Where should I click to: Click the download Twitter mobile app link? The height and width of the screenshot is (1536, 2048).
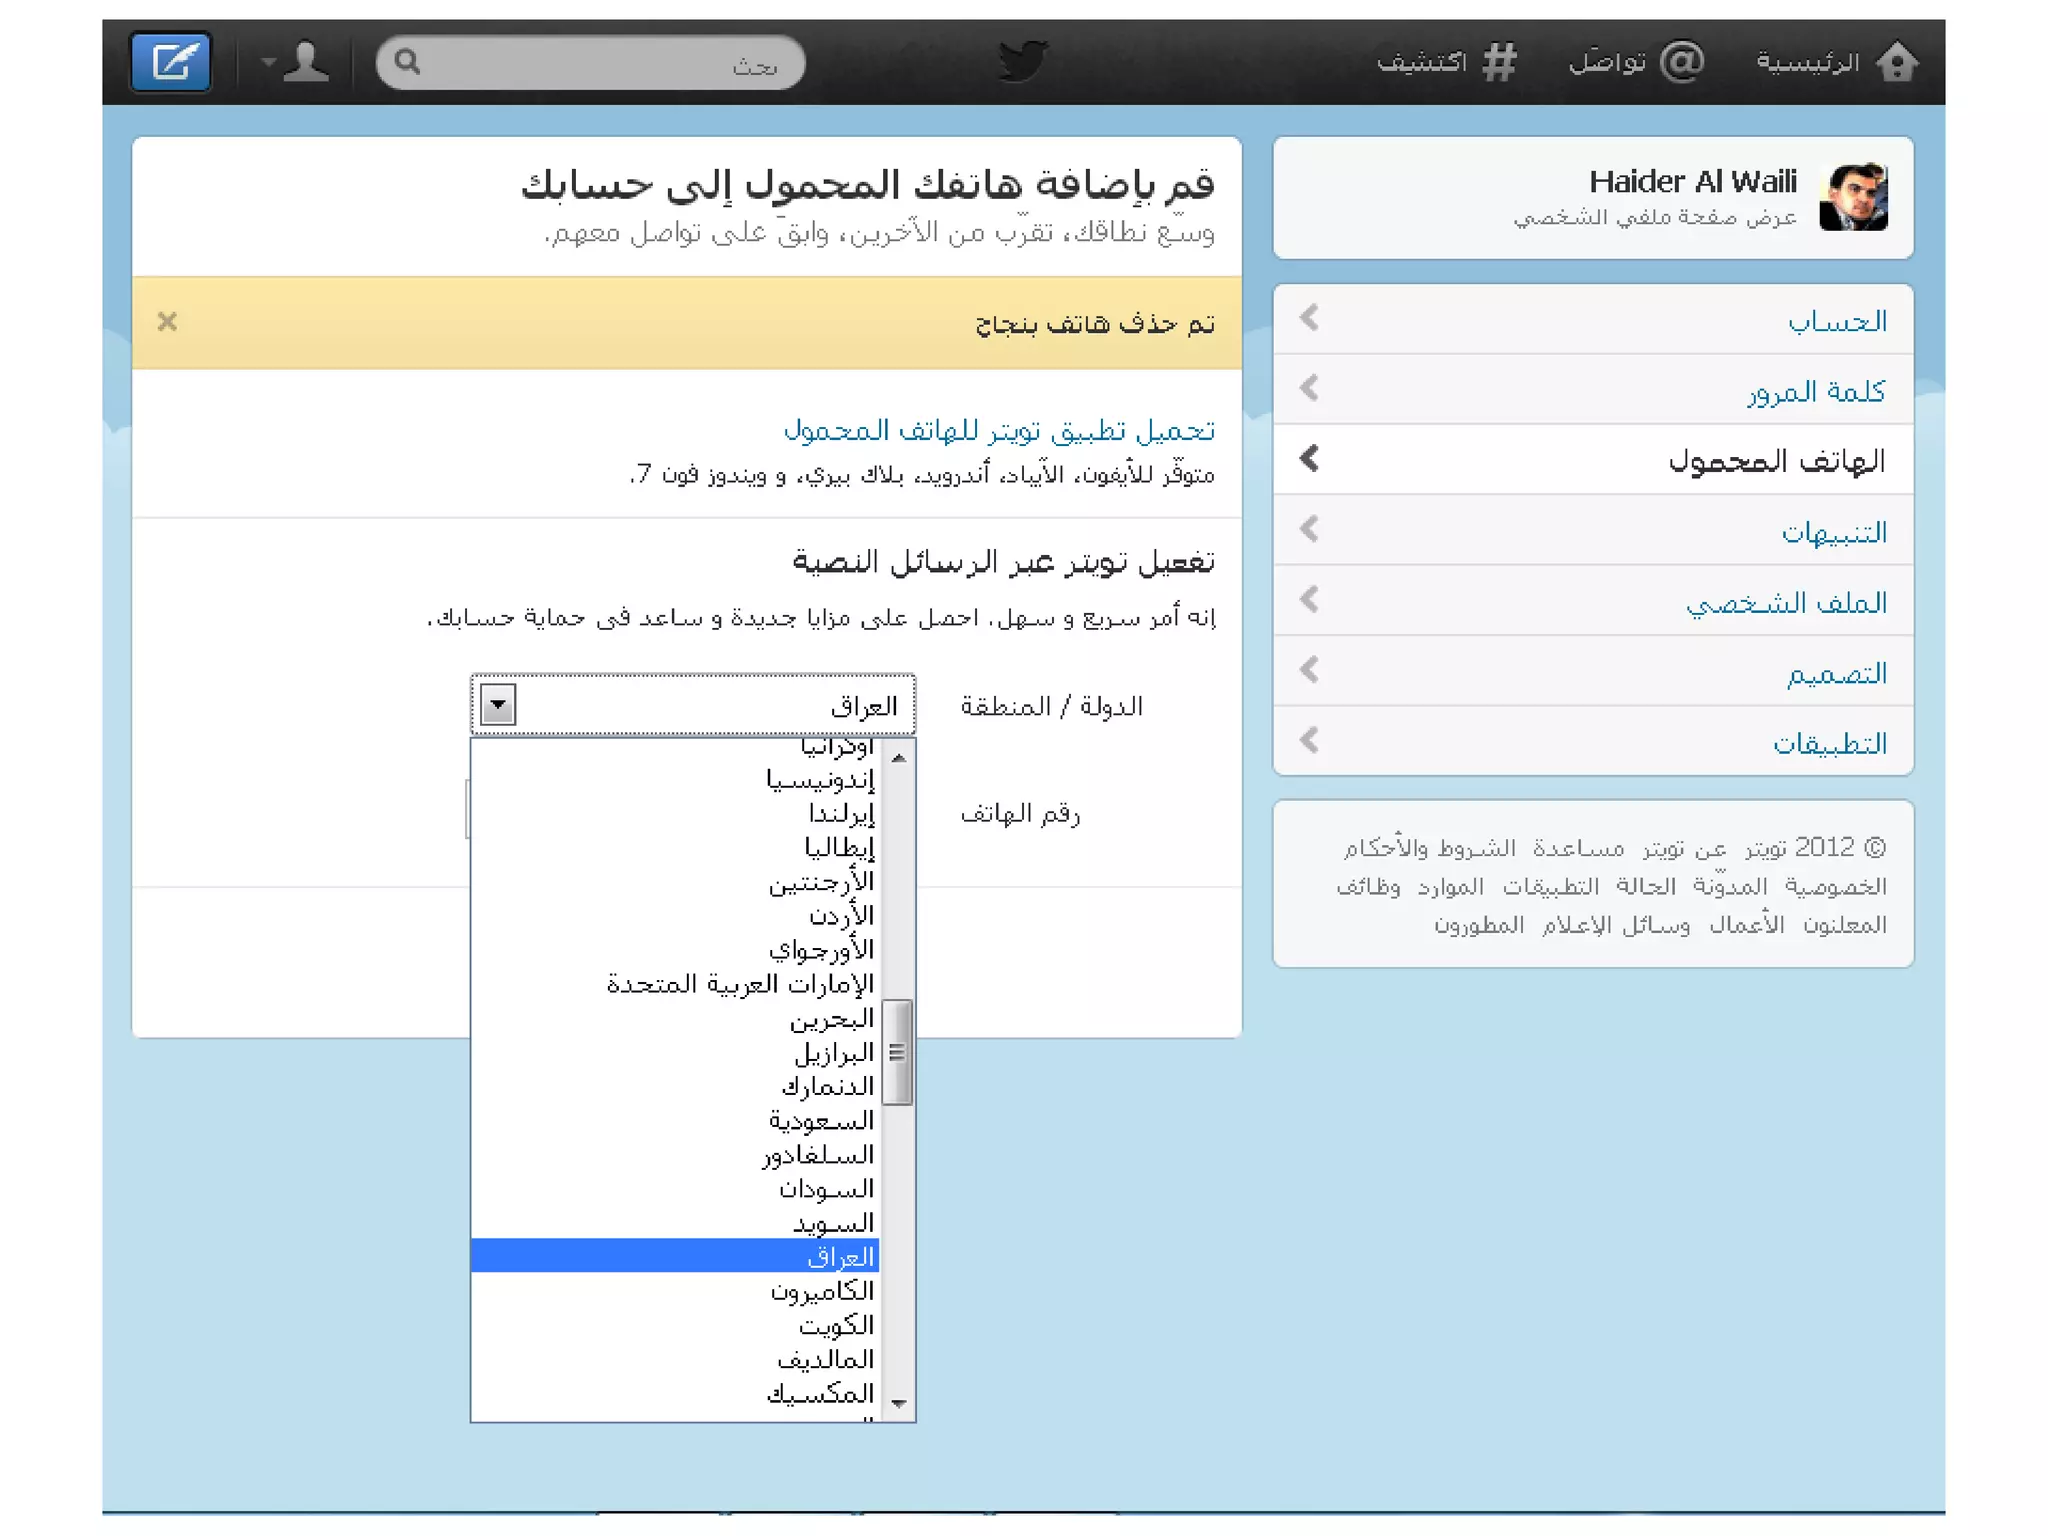998,430
